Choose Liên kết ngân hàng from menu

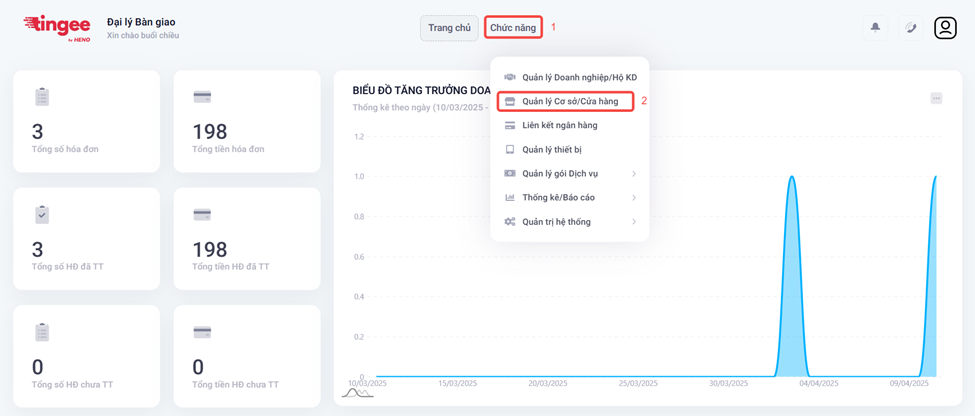[x=559, y=126]
